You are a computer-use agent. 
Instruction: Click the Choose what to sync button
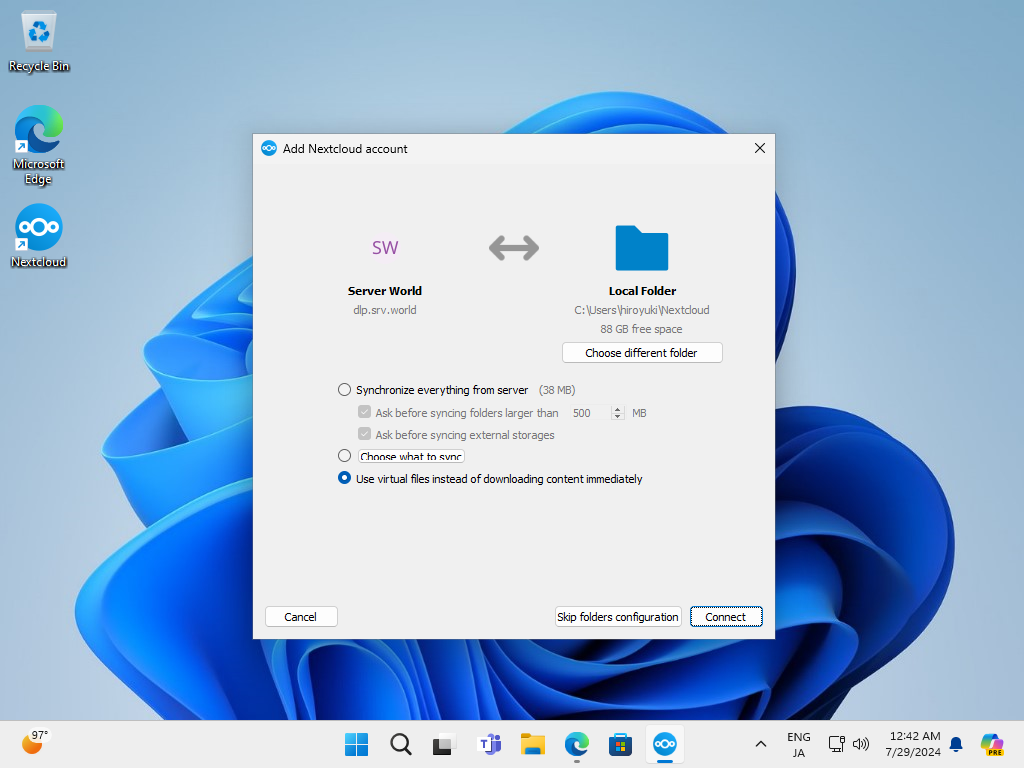411,456
